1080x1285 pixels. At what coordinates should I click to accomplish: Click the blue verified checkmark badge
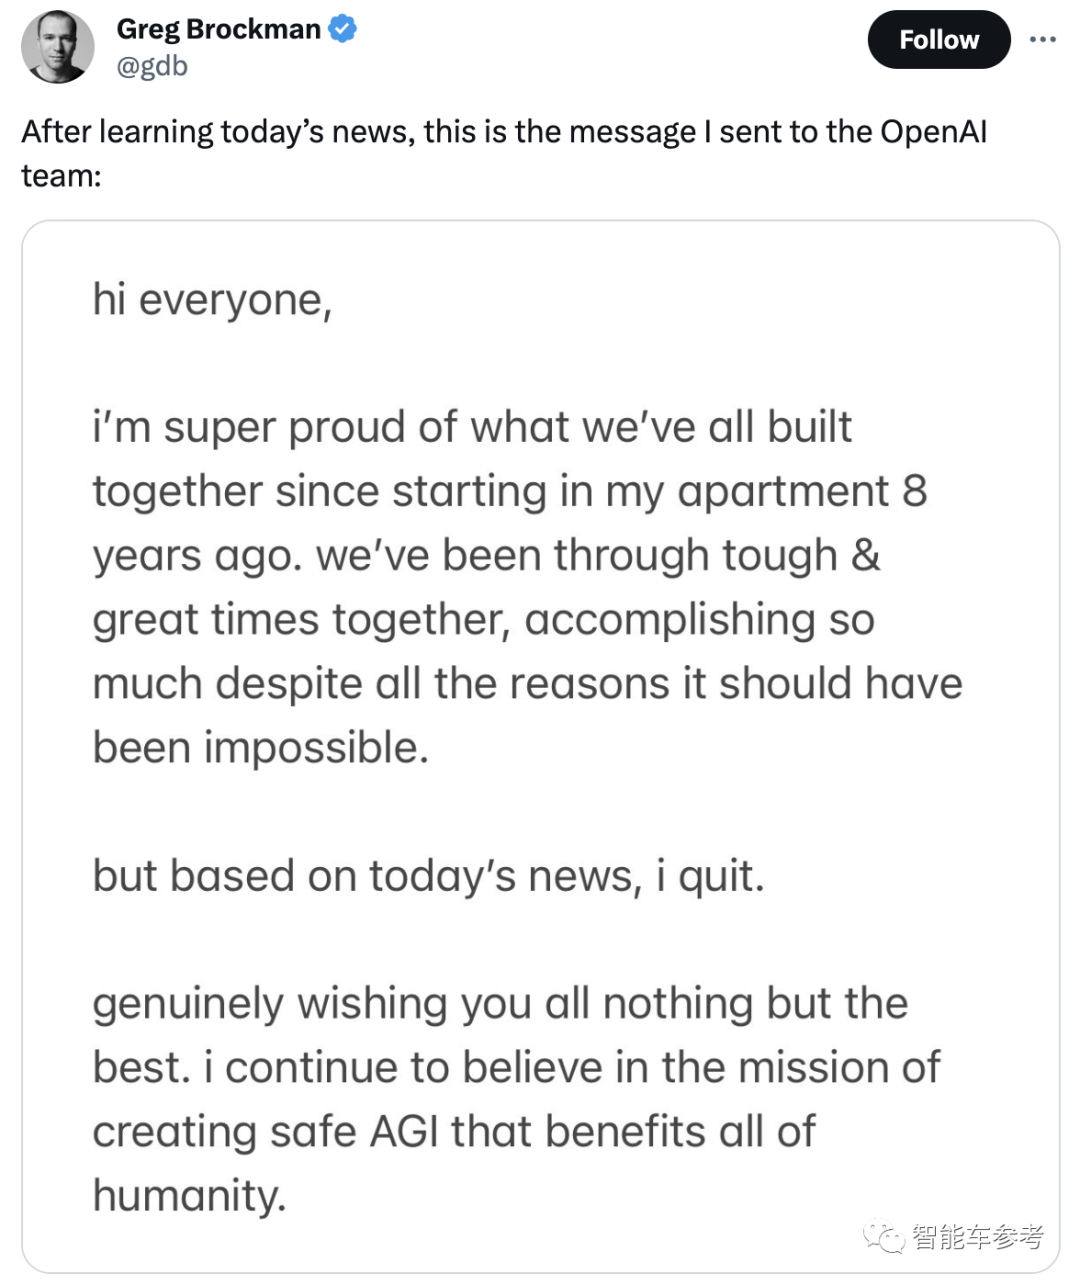pyautogui.click(x=343, y=29)
